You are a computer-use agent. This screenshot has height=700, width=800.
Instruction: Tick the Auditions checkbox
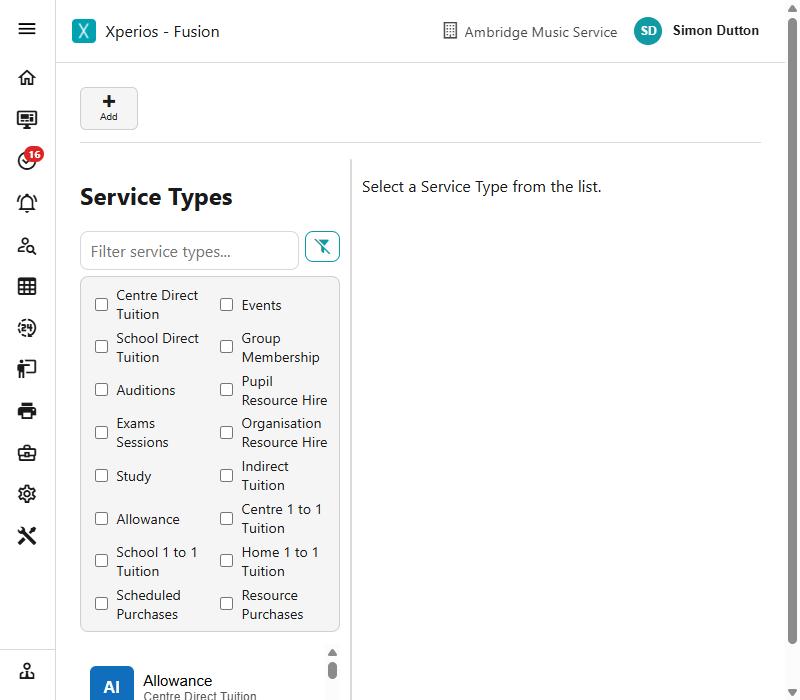102,390
